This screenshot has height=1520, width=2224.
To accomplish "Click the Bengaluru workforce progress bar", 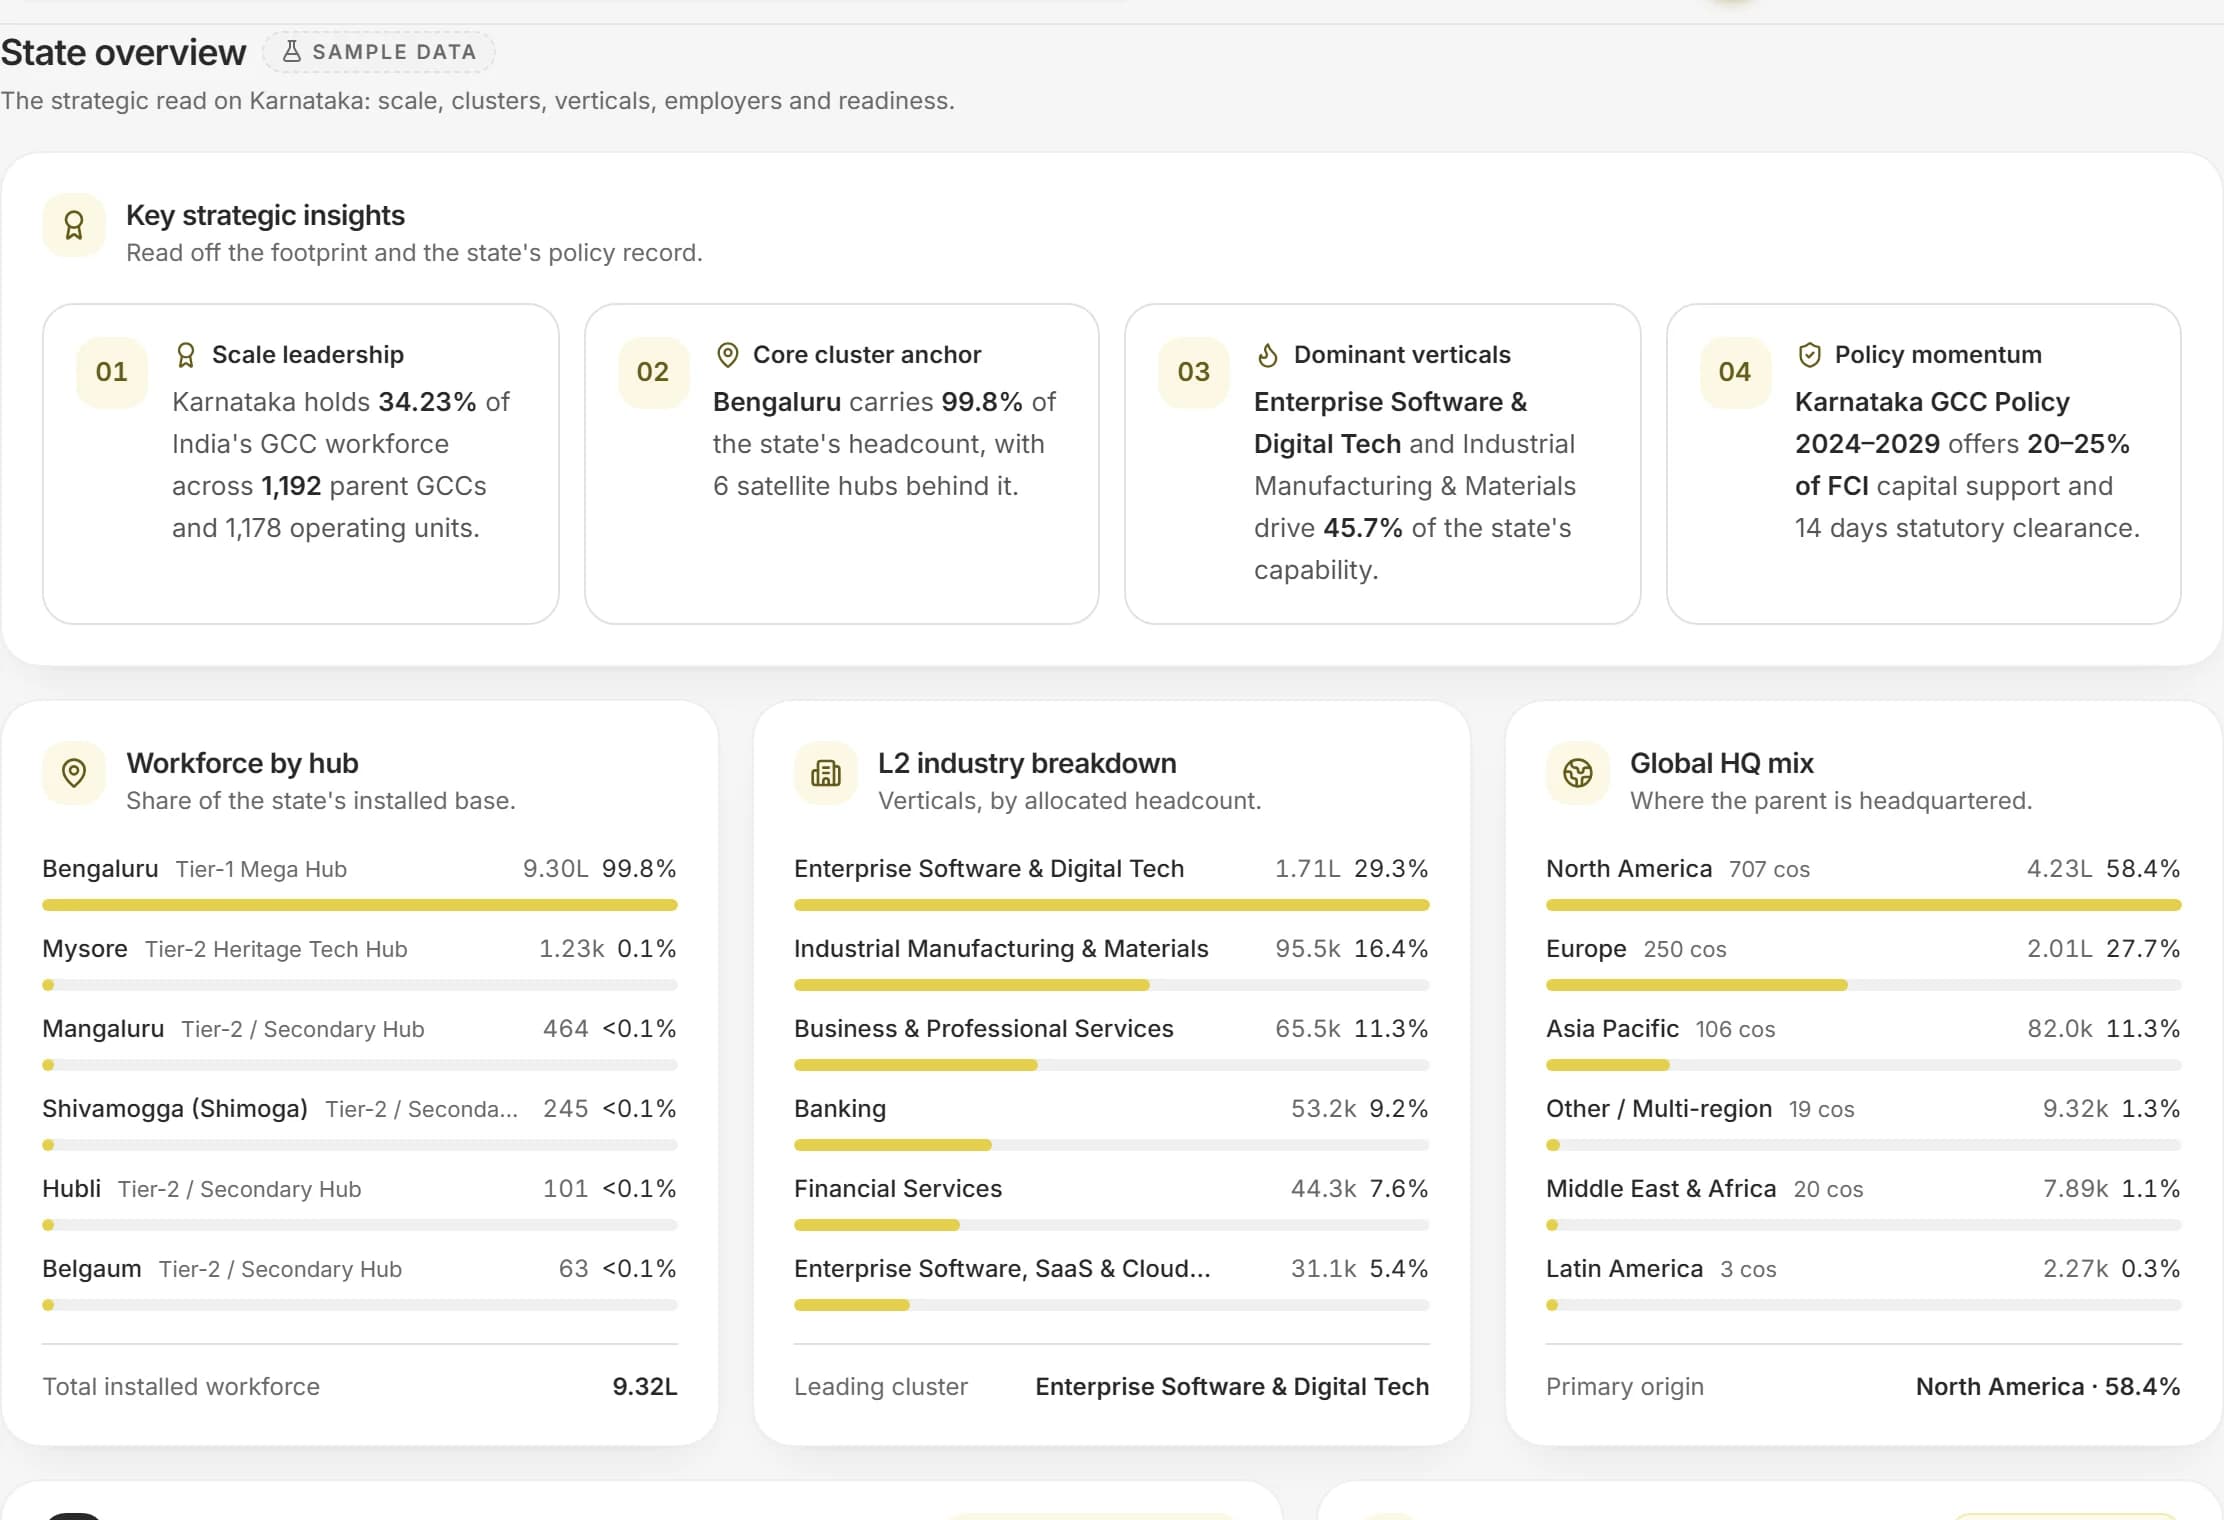I will pyautogui.click(x=360, y=905).
